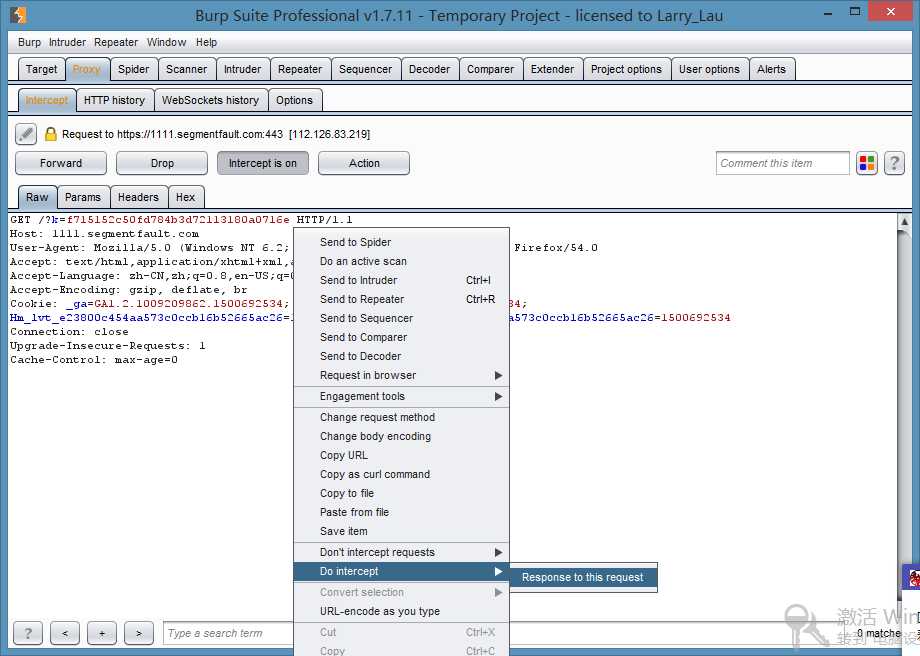
Task: Open the Window menu
Action: coord(166,42)
